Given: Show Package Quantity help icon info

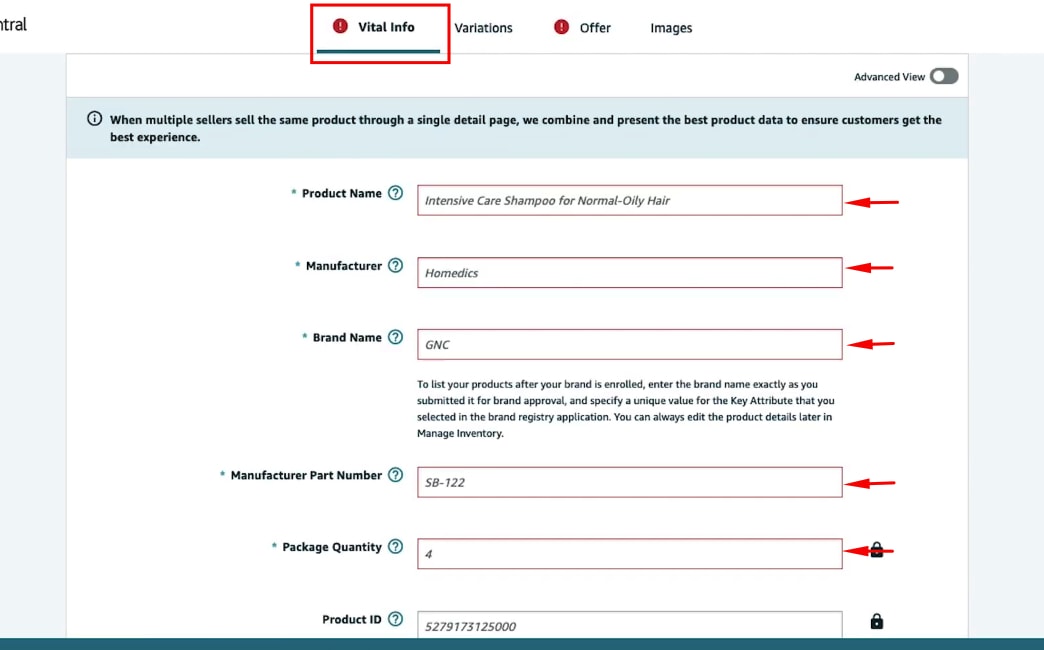Looking at the screenshot, I should tap(395, 546).
